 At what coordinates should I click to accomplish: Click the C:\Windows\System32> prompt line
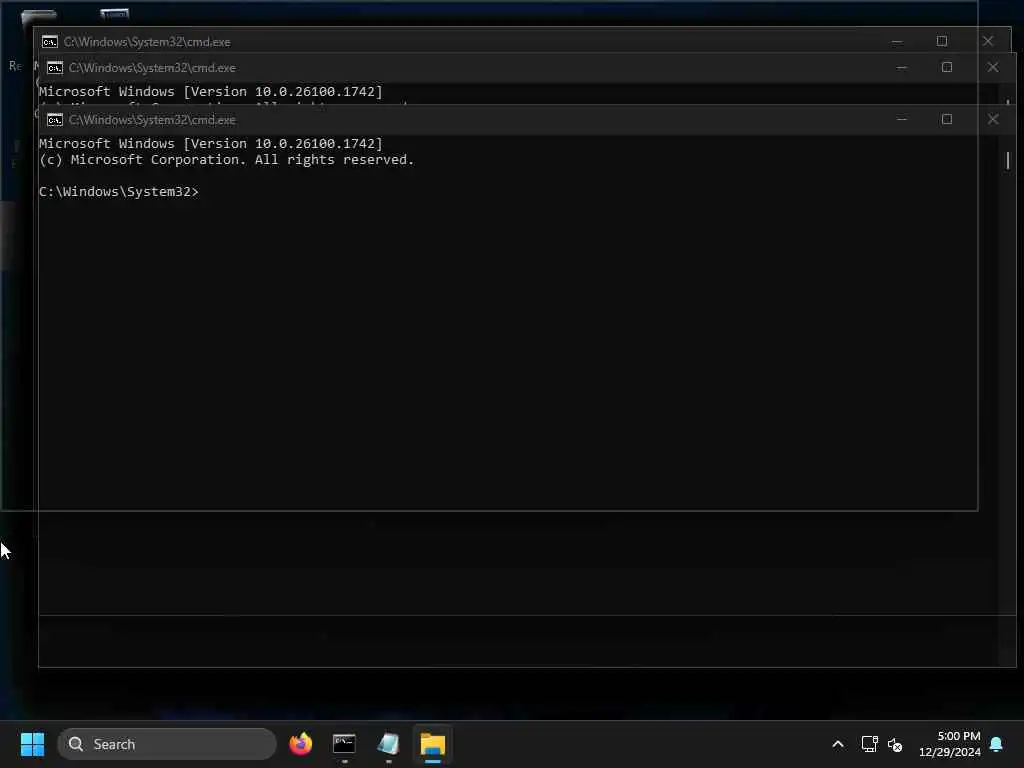[x=118, y=191]
